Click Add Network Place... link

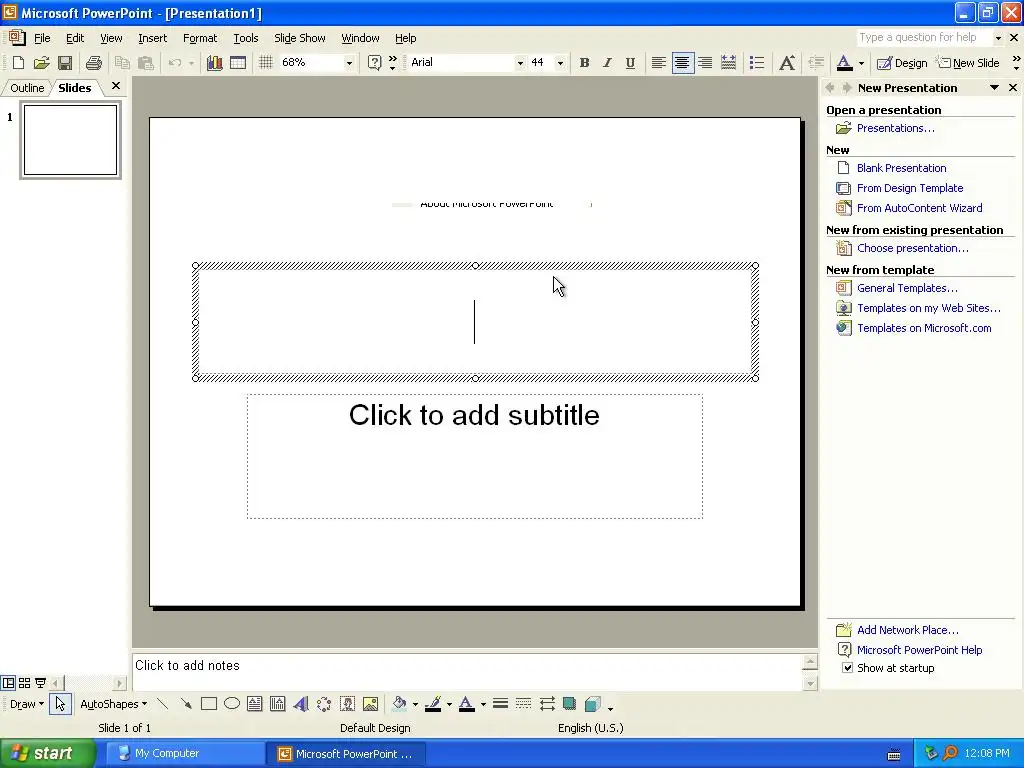908,630
